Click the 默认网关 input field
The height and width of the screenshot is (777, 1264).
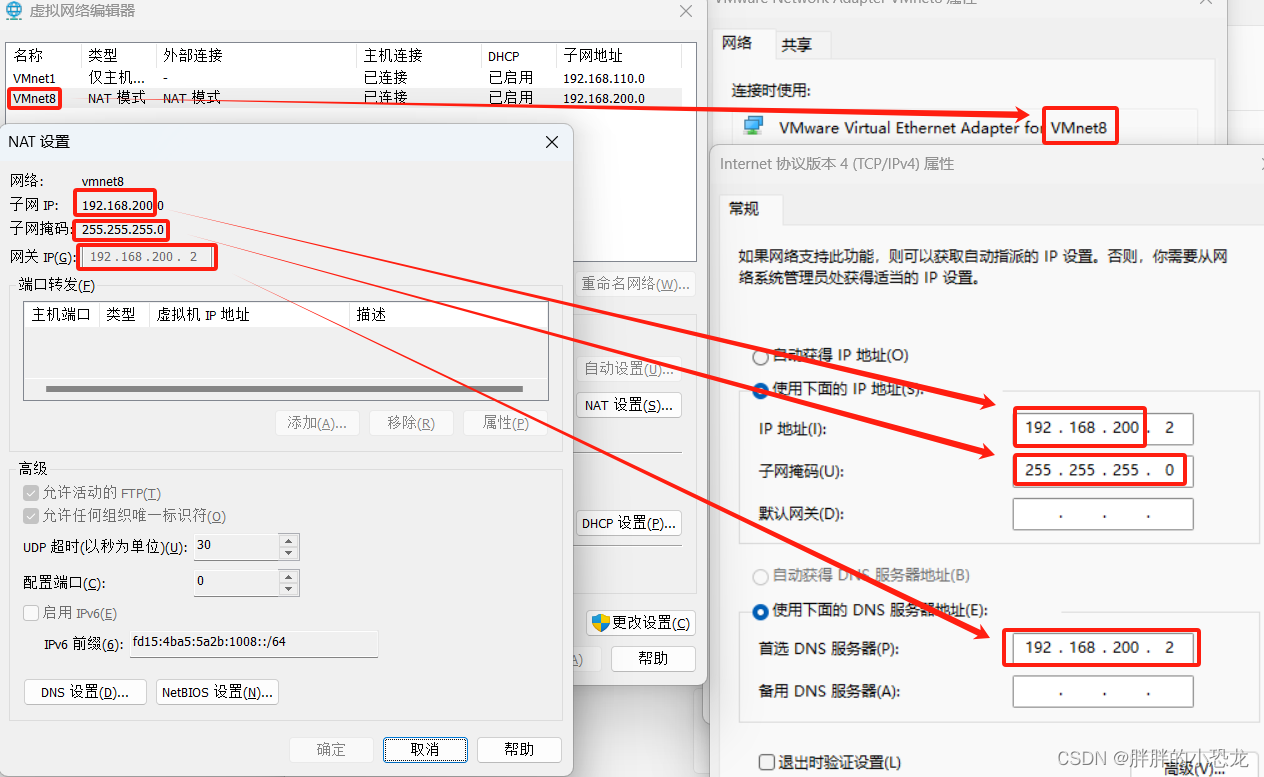pyautogui.click(x=1102, y=514)
